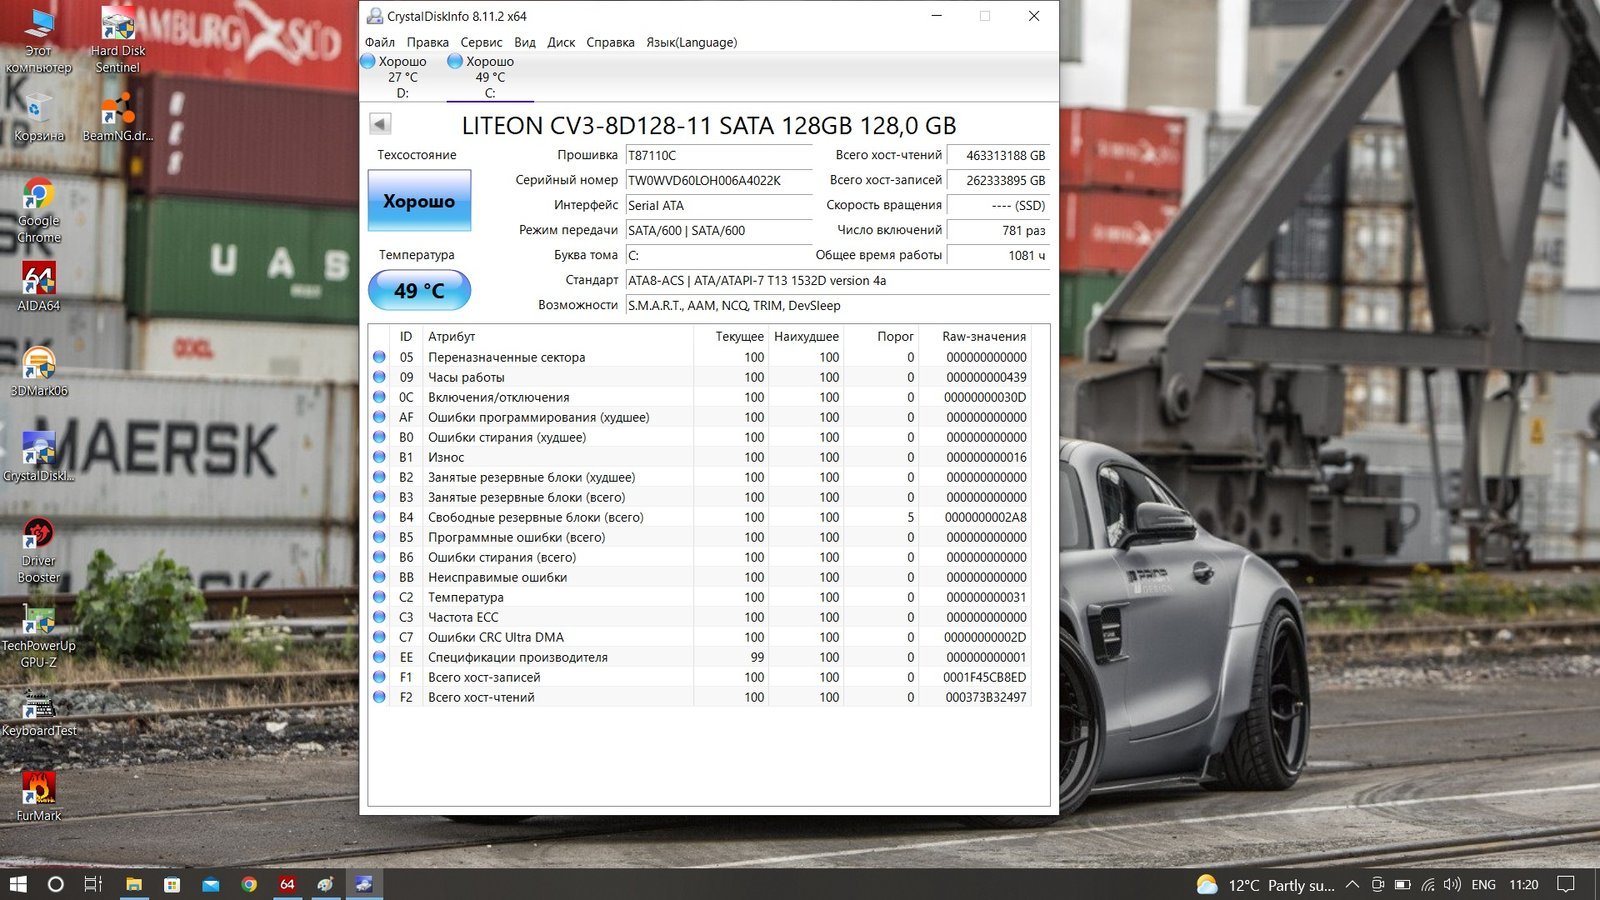
Task: Click the 49 °C temperature button
Action: click(419, 291)
